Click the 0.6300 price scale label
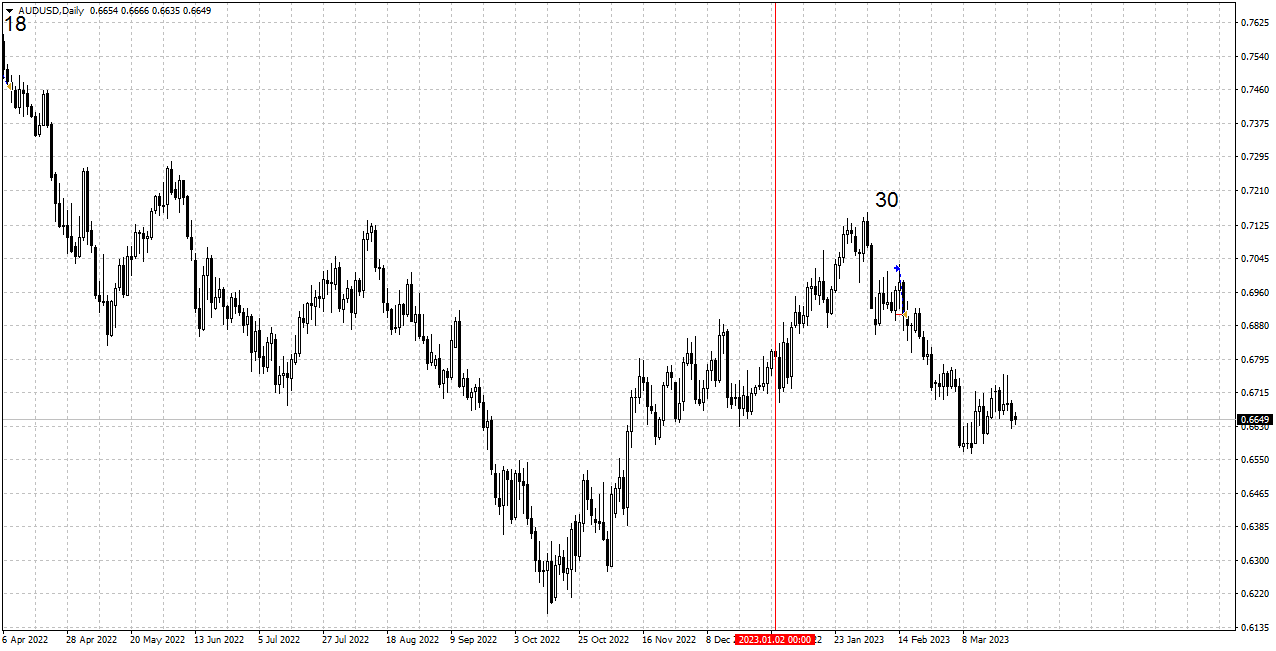The height and width of the screenshot is (651, 1276). click(1254, 561)
